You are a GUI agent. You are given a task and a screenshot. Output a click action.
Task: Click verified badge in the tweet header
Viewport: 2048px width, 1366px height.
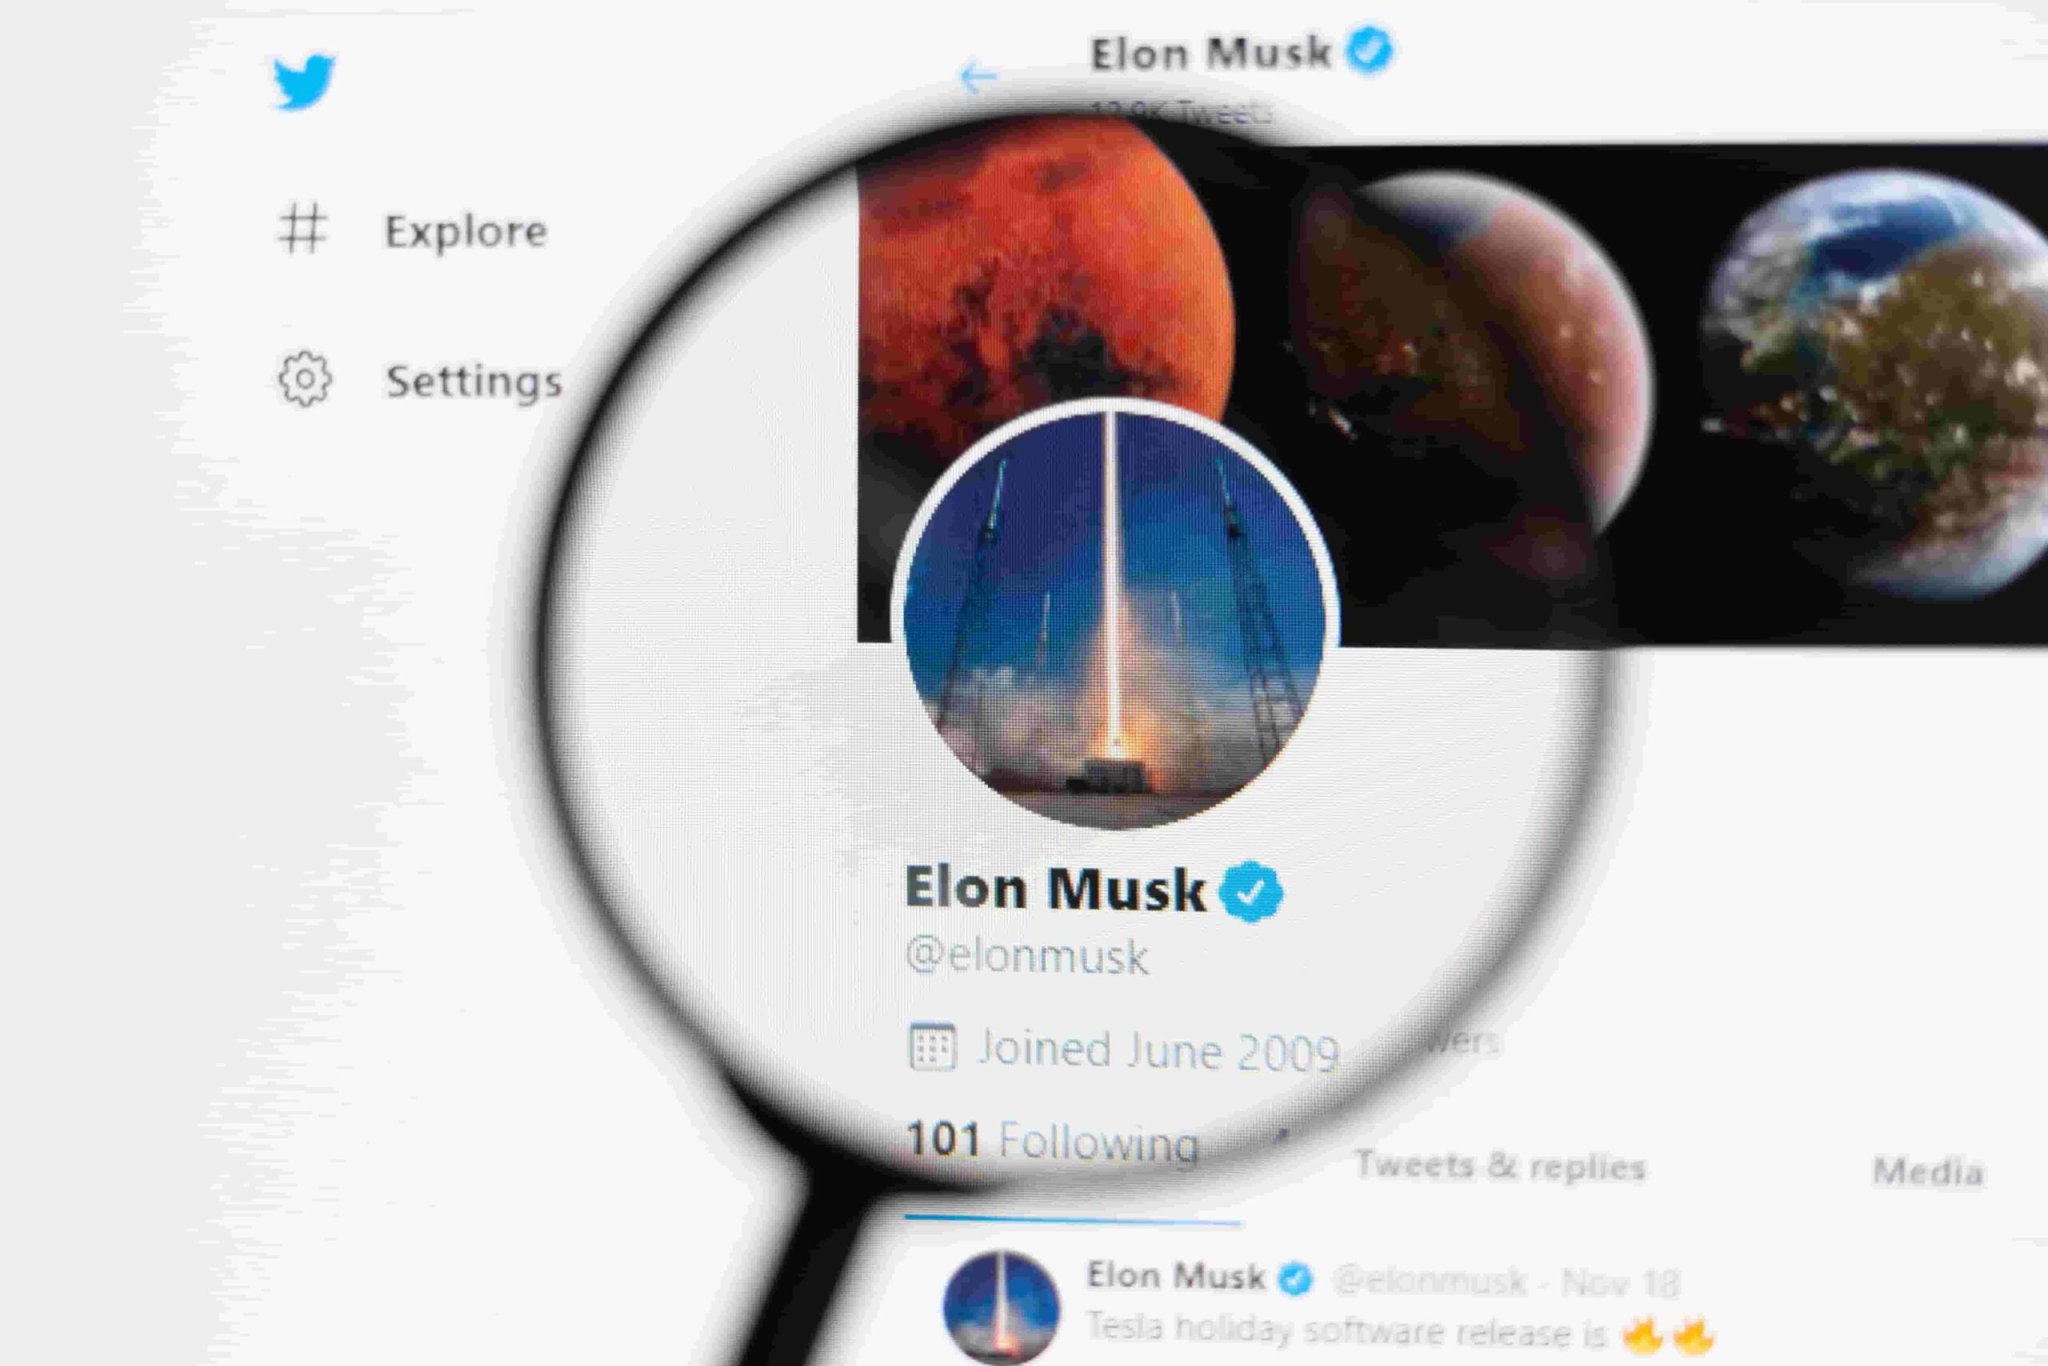1296,1278
